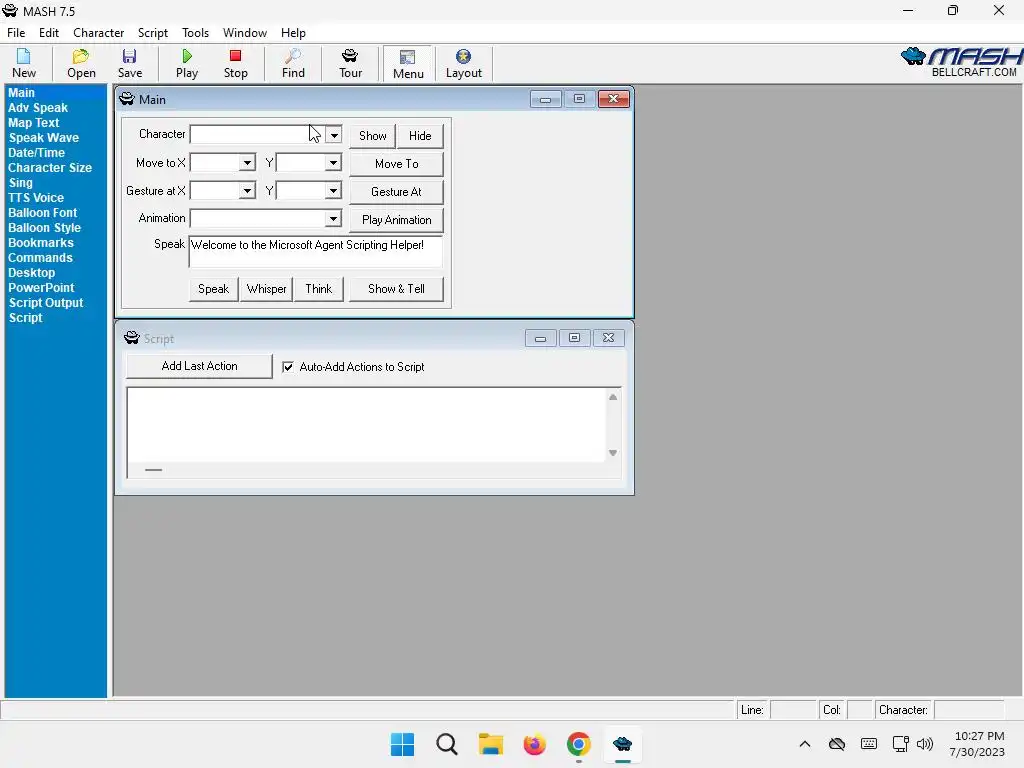Click the Move To button
Image resolution: width=1024 pixels, height=768 pixels.
[x=396, y=164]
